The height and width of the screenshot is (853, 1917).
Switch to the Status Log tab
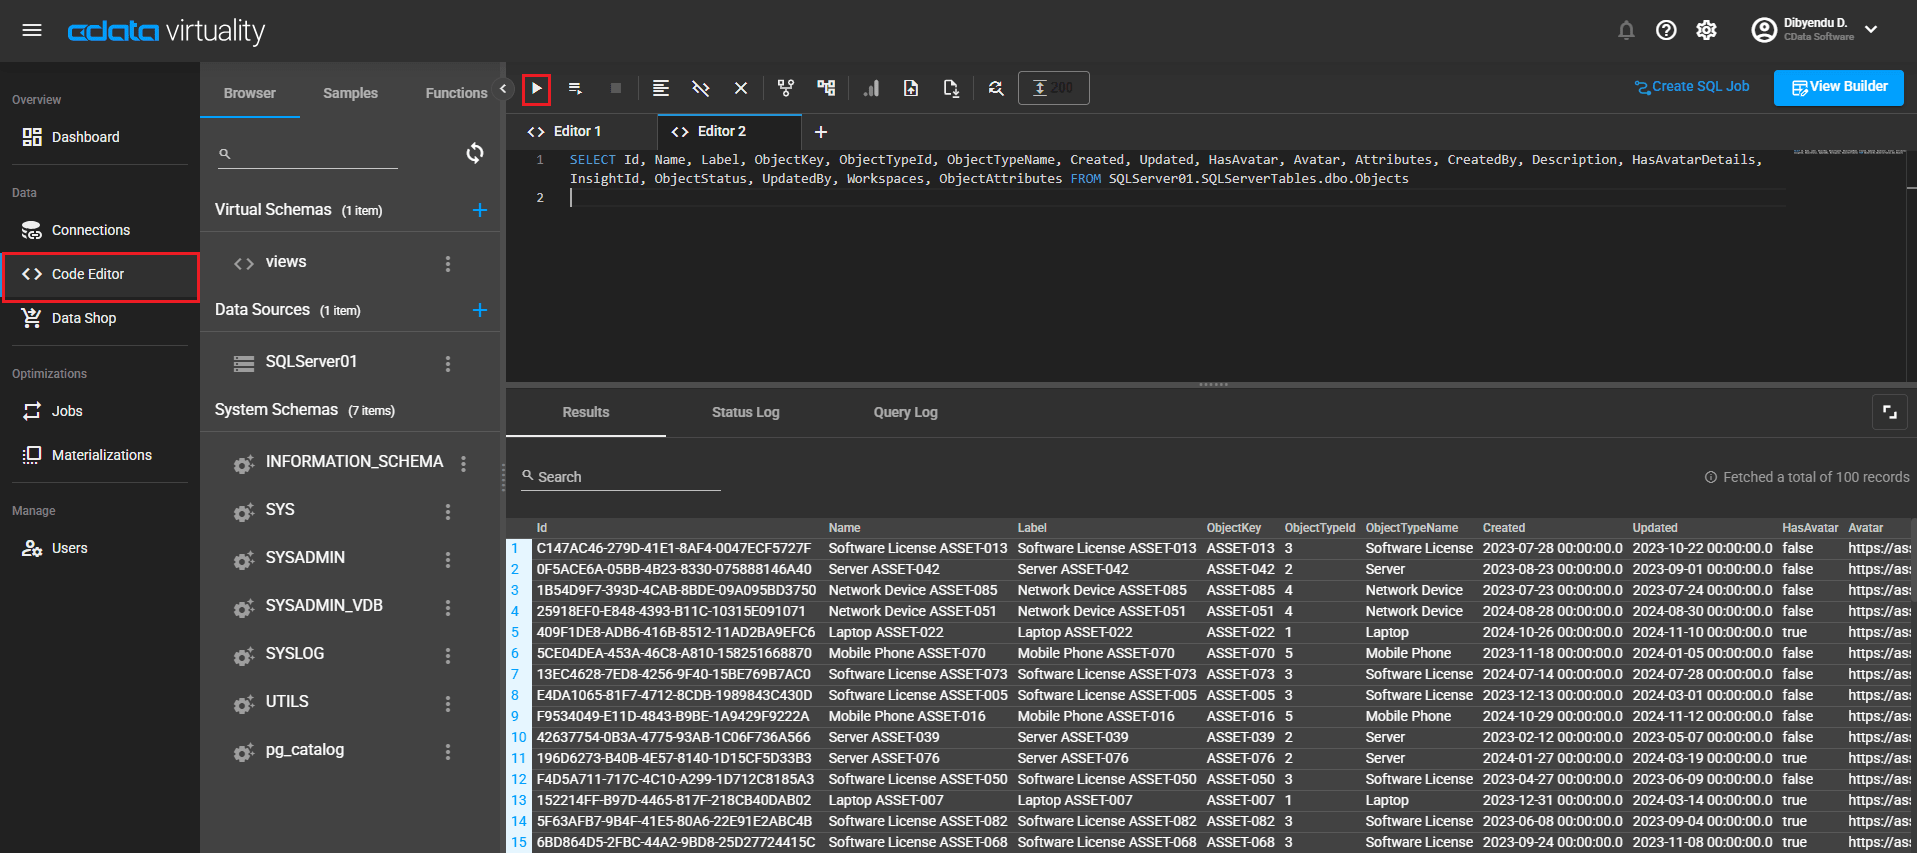(745, 412)
